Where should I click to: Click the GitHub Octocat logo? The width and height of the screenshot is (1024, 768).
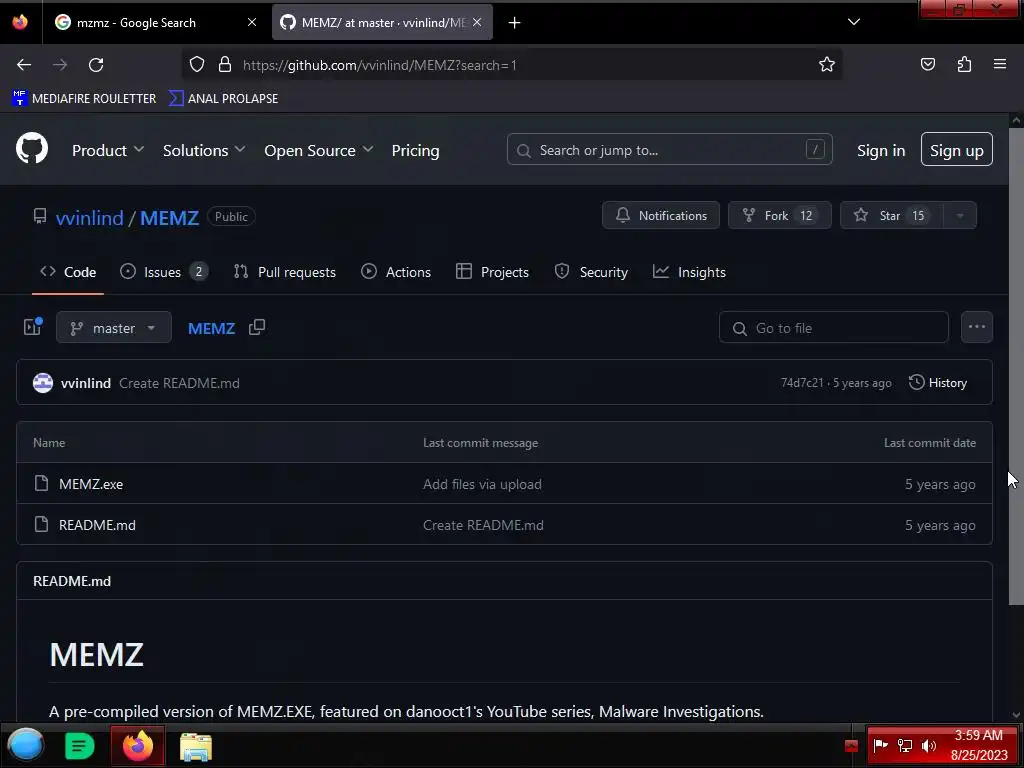pyautogui.click(x=32, y=148)
